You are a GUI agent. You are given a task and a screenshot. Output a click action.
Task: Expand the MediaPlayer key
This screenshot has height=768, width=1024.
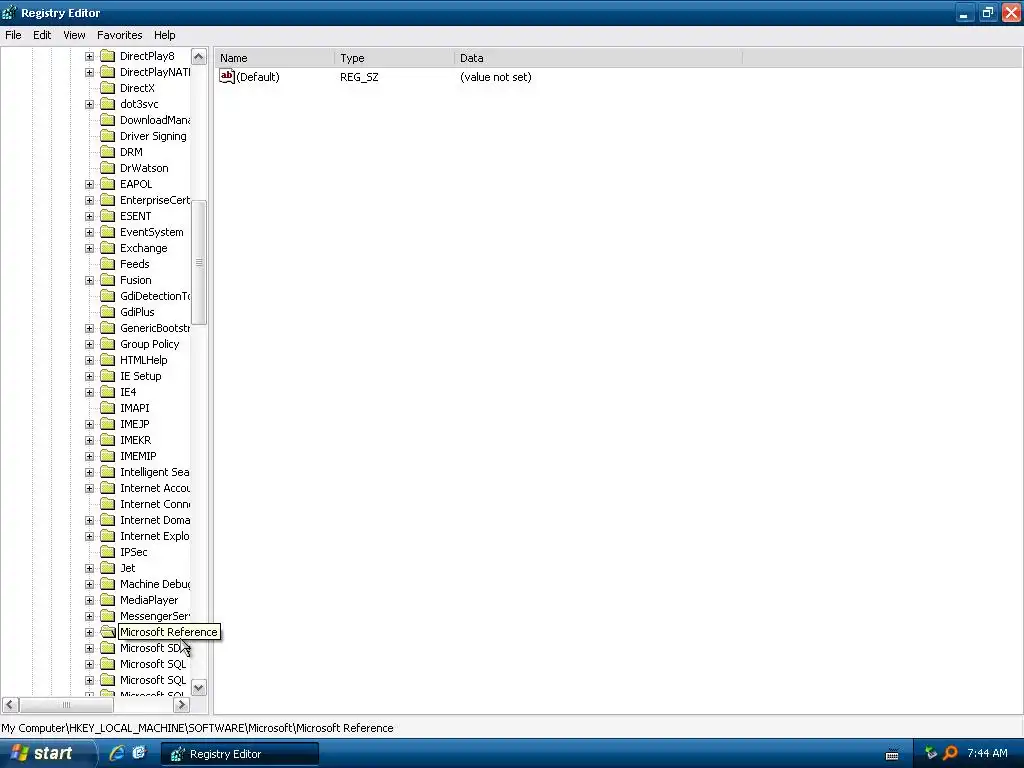pyautogui.click(x=89, y=600)
